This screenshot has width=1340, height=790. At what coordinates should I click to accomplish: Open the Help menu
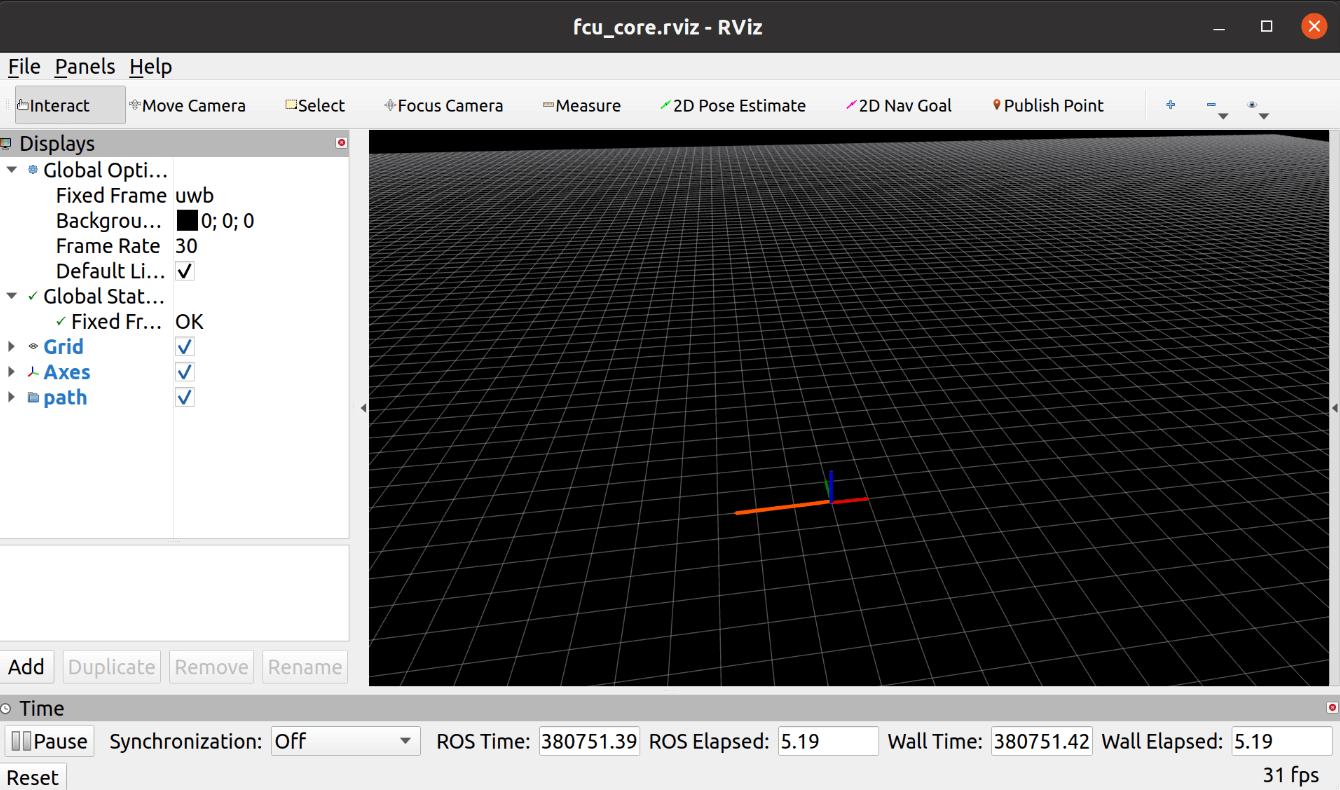(x=151, y=67)
